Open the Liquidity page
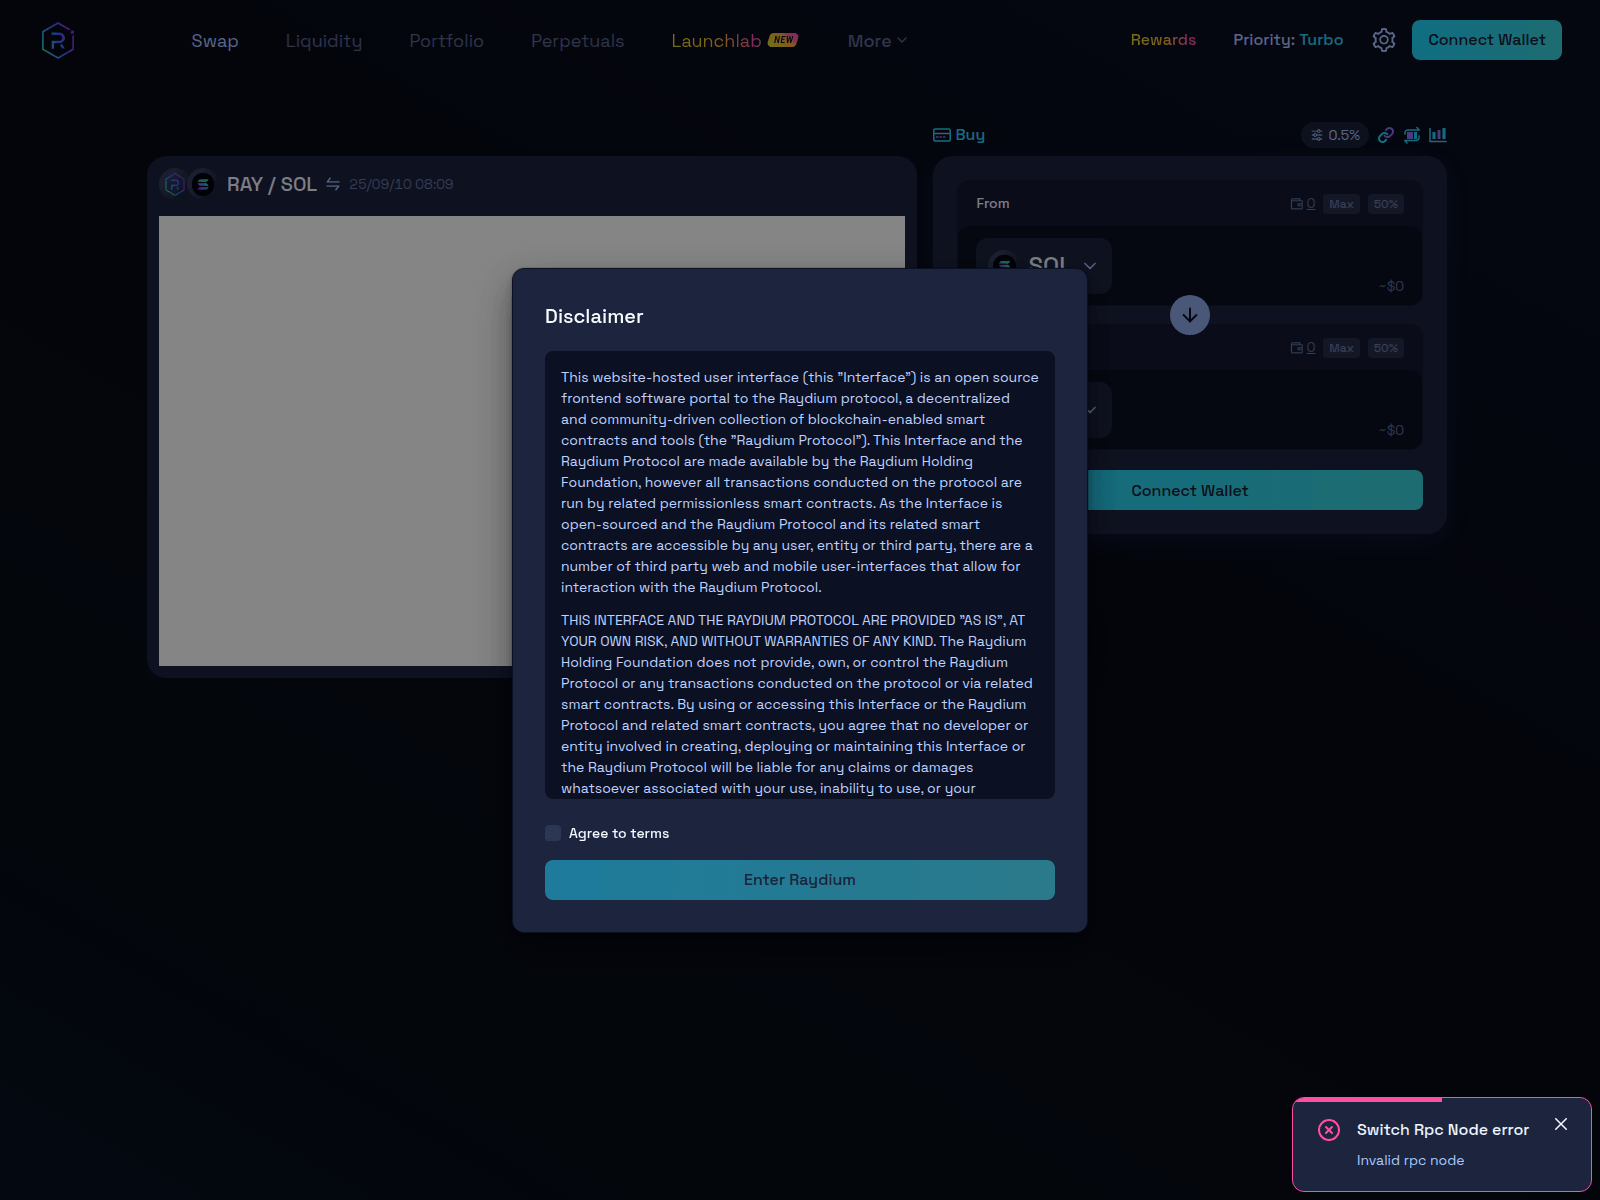The image size is (1600, 1200). [324, 41]
